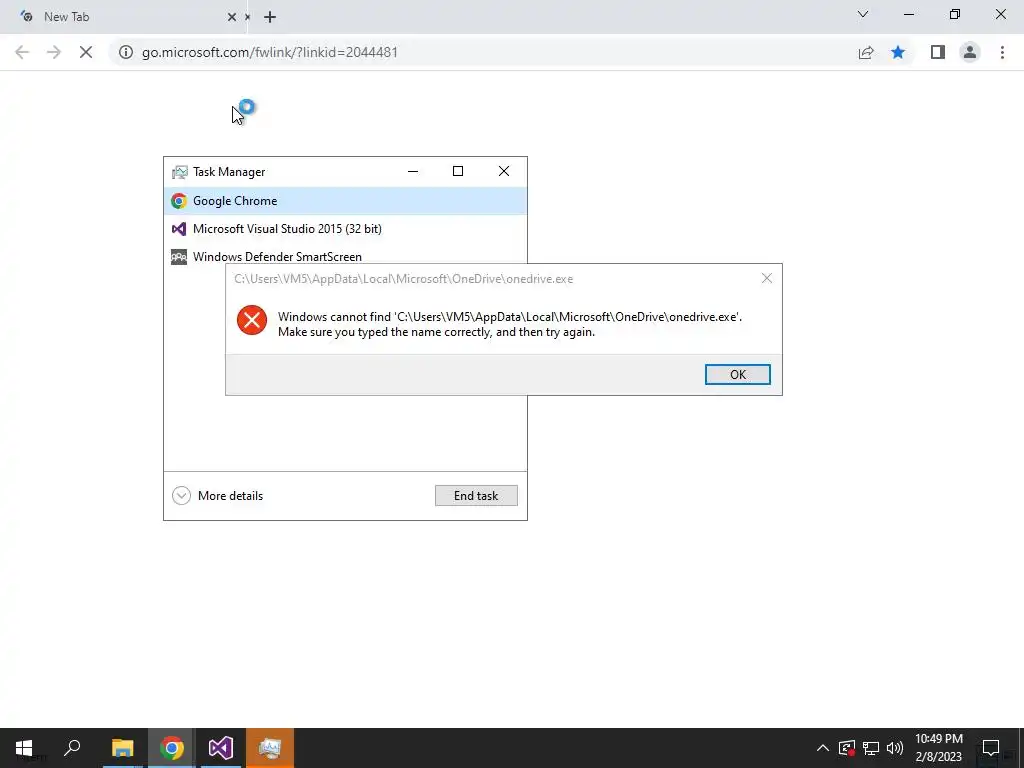
Task: Switch to Visual Studio from taskbar
Action: (x=221, y=748)
